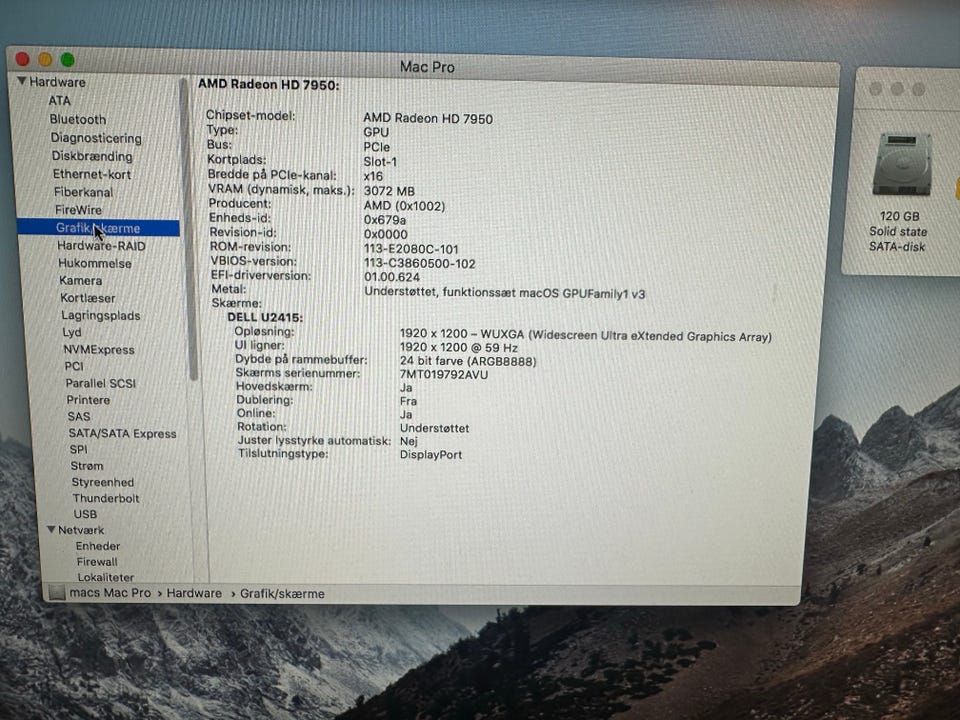Click the VRAM value 3072 MB
The width and height of the screenshot is (960, 720).
[x=389, y=191]
